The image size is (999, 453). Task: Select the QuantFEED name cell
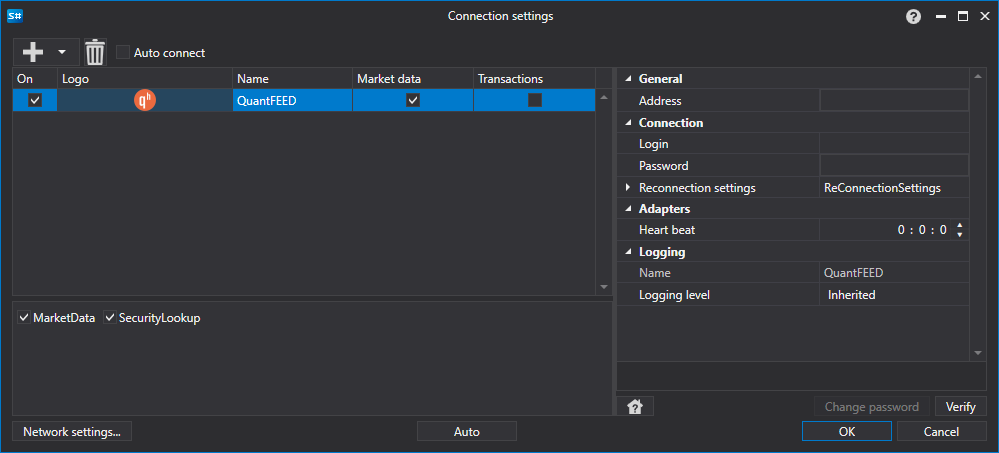tap(292, 100)
